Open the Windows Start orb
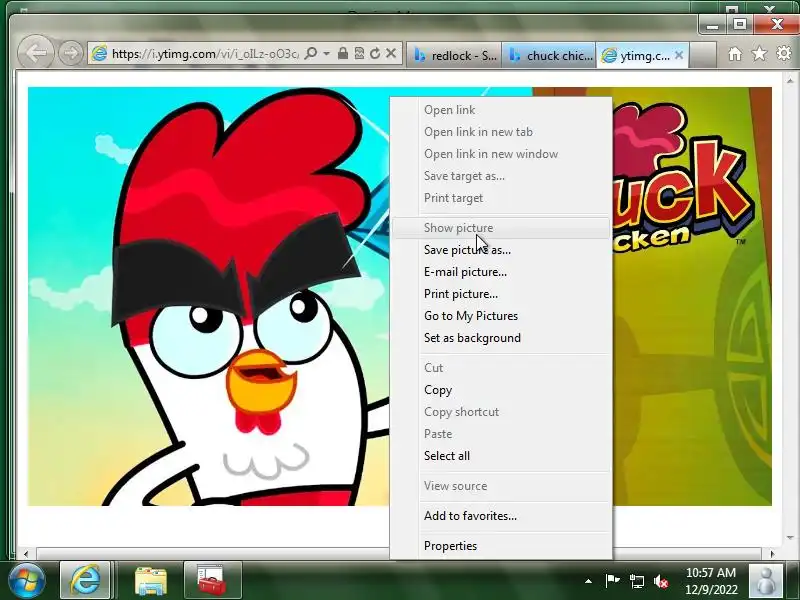This screenshot has width=800, height=600. pos(26,581)
